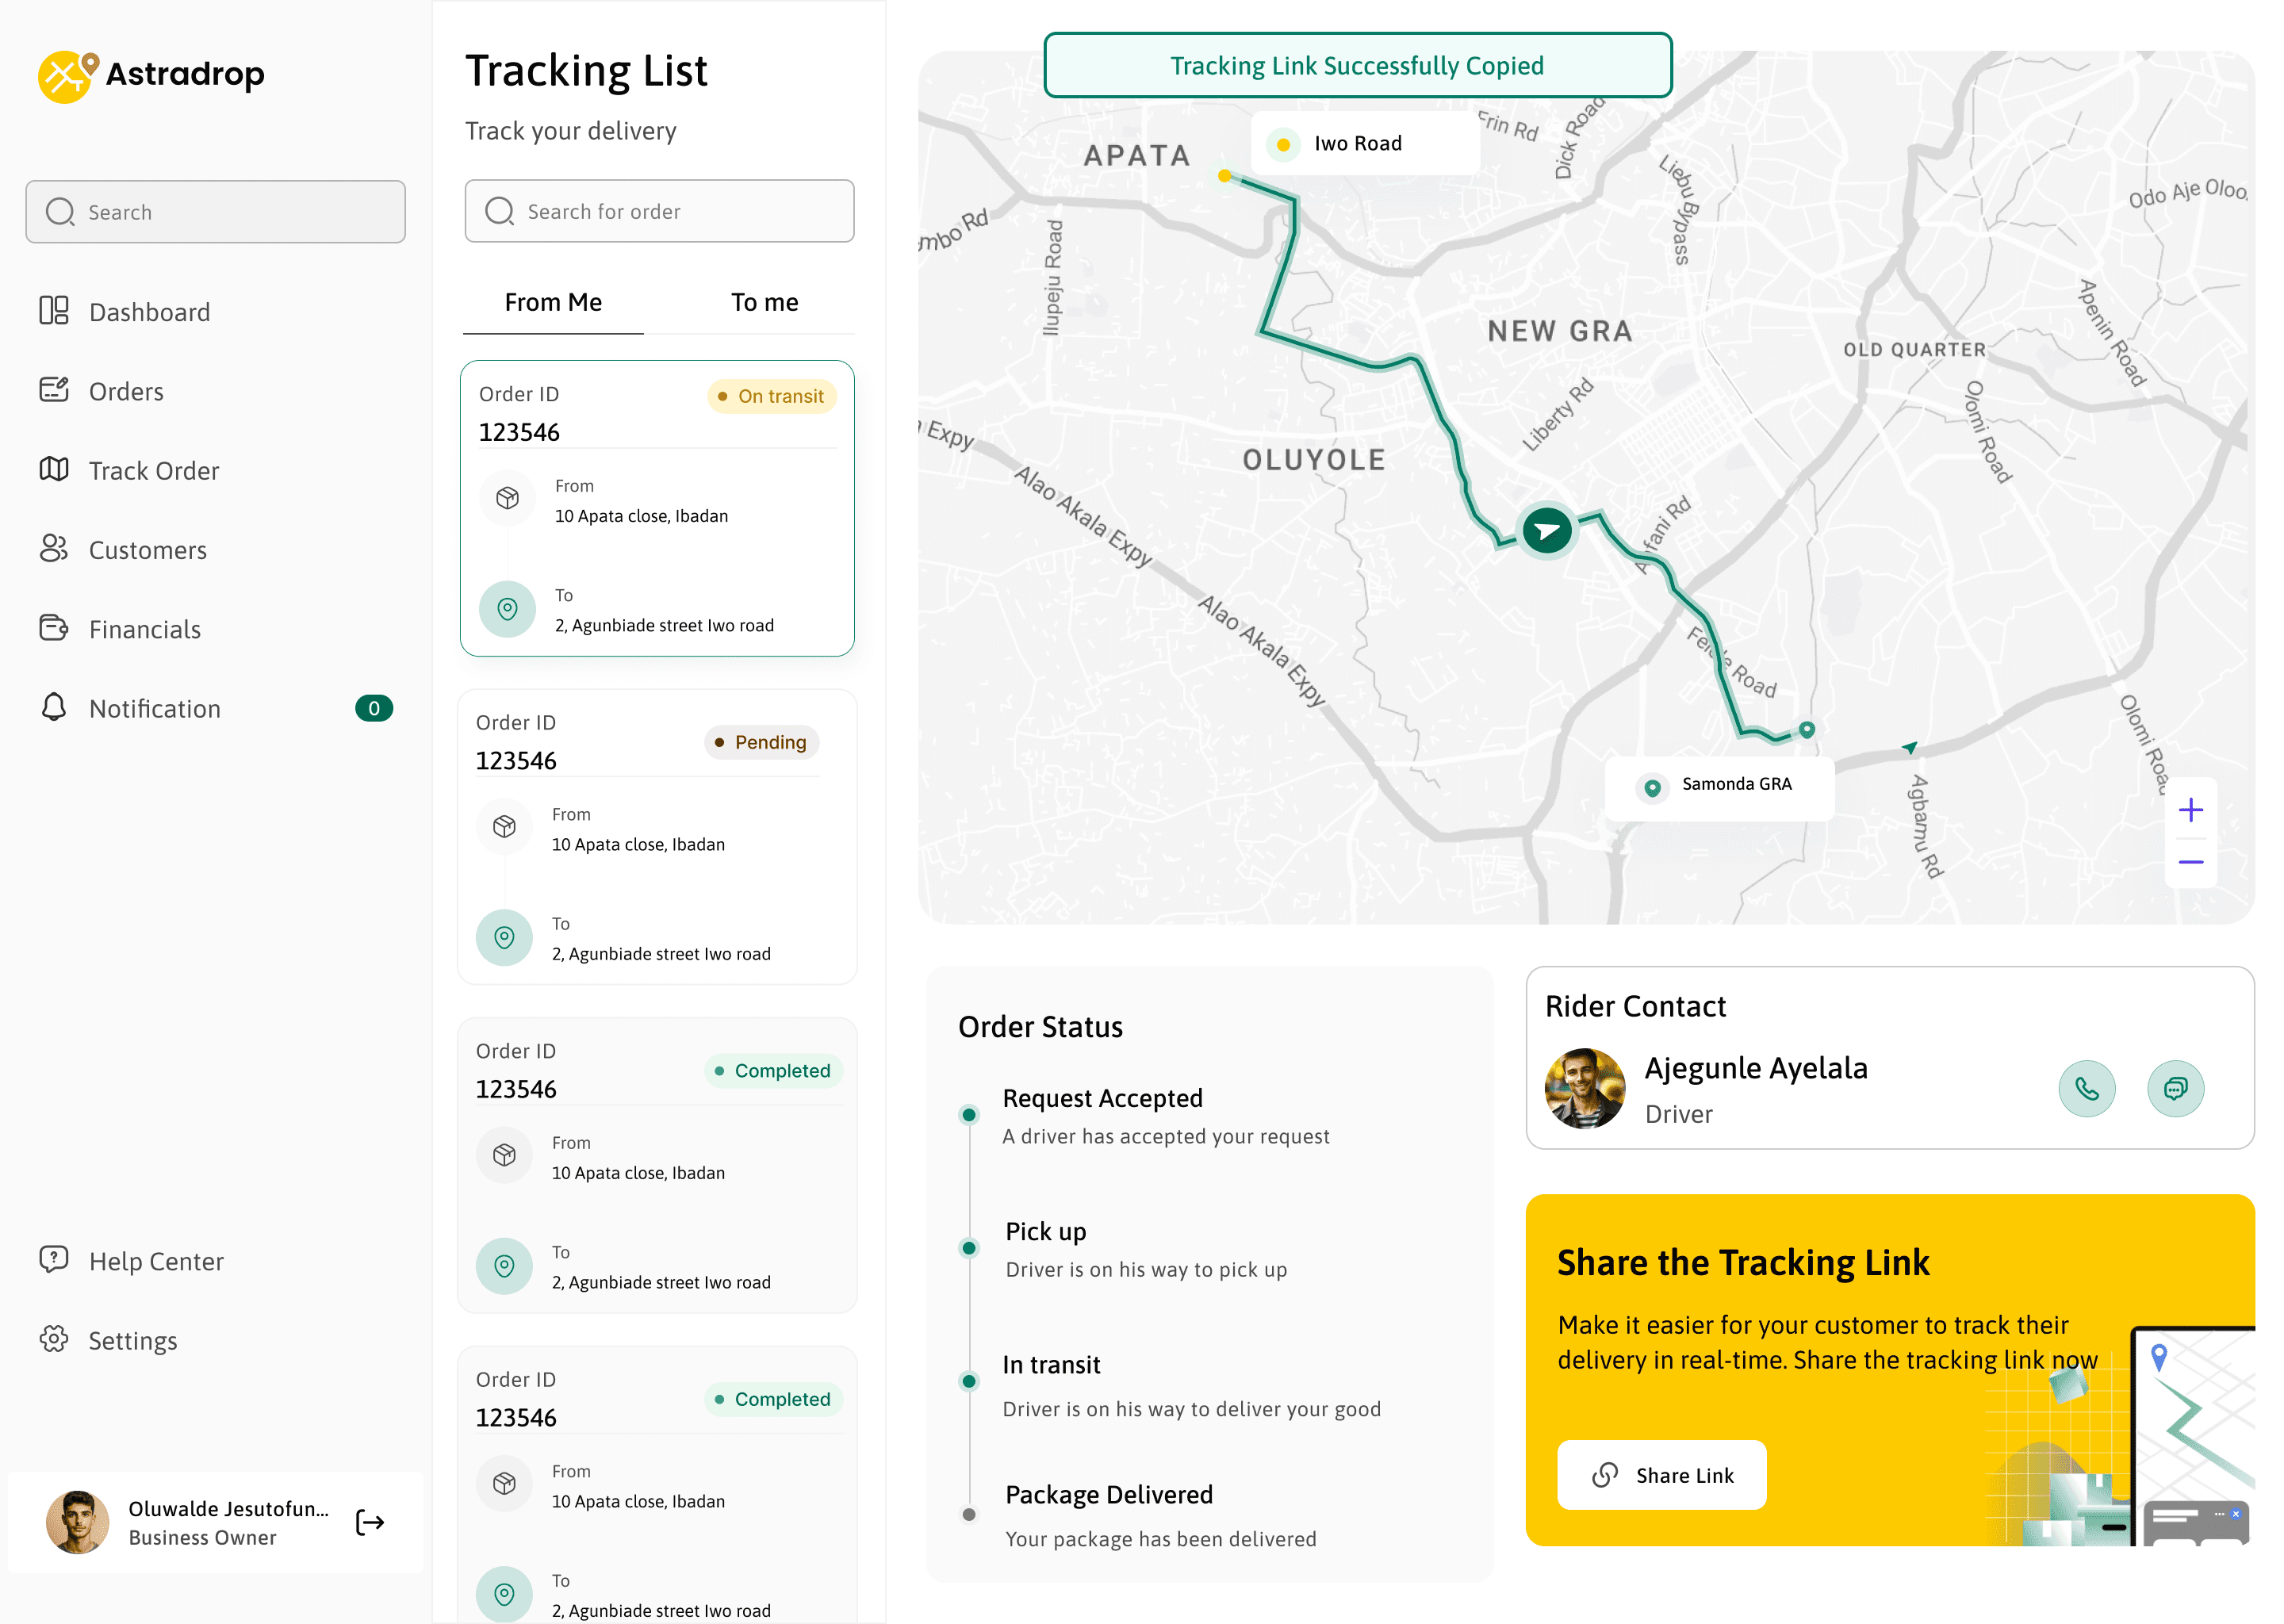Go to Financials in sidebar
This screenshot has height=1624, width=2284.
click(x=145, y=629)
